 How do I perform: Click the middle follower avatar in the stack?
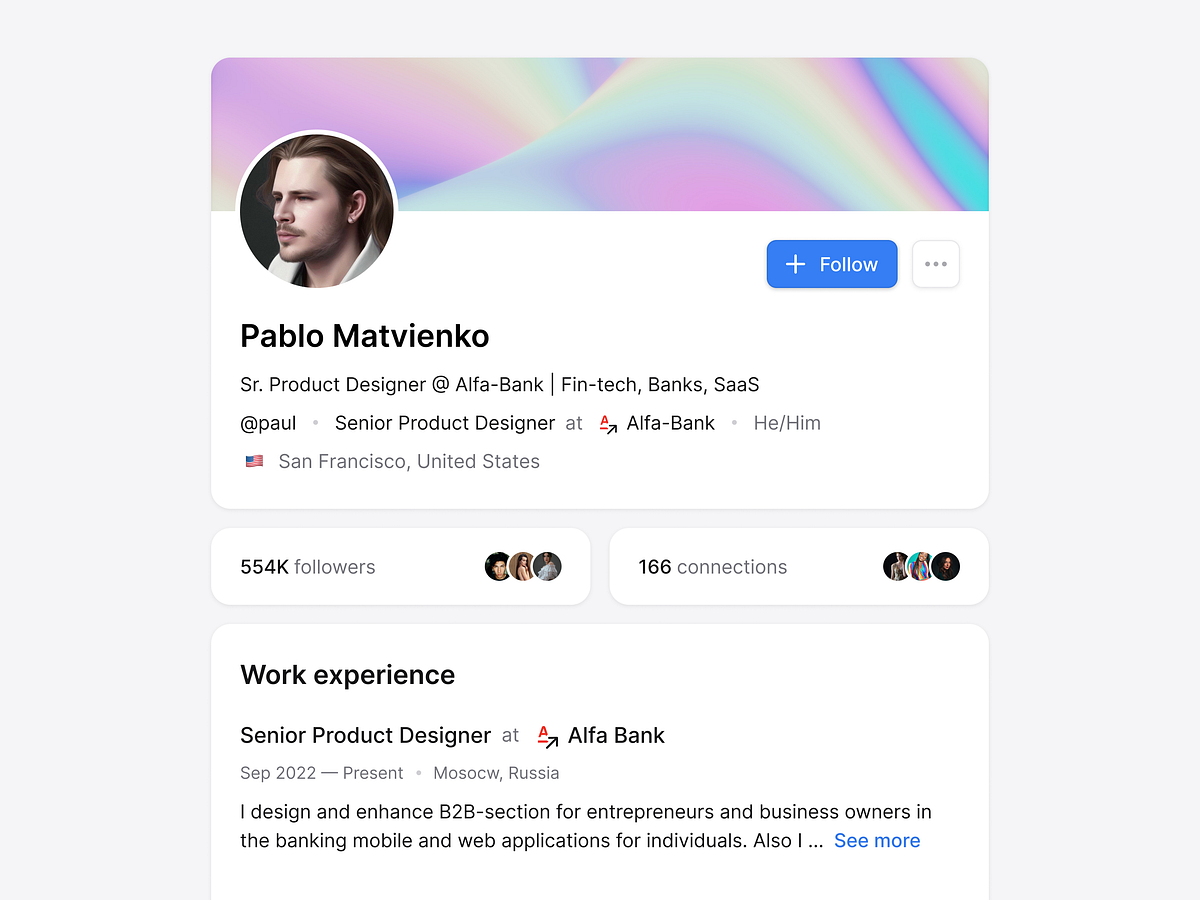coord(523,565)
